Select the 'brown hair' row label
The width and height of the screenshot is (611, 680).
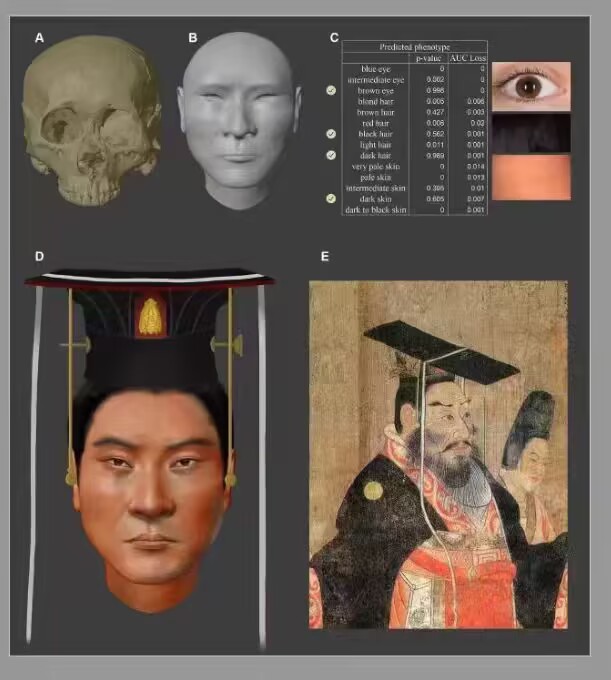click(376, 112)
